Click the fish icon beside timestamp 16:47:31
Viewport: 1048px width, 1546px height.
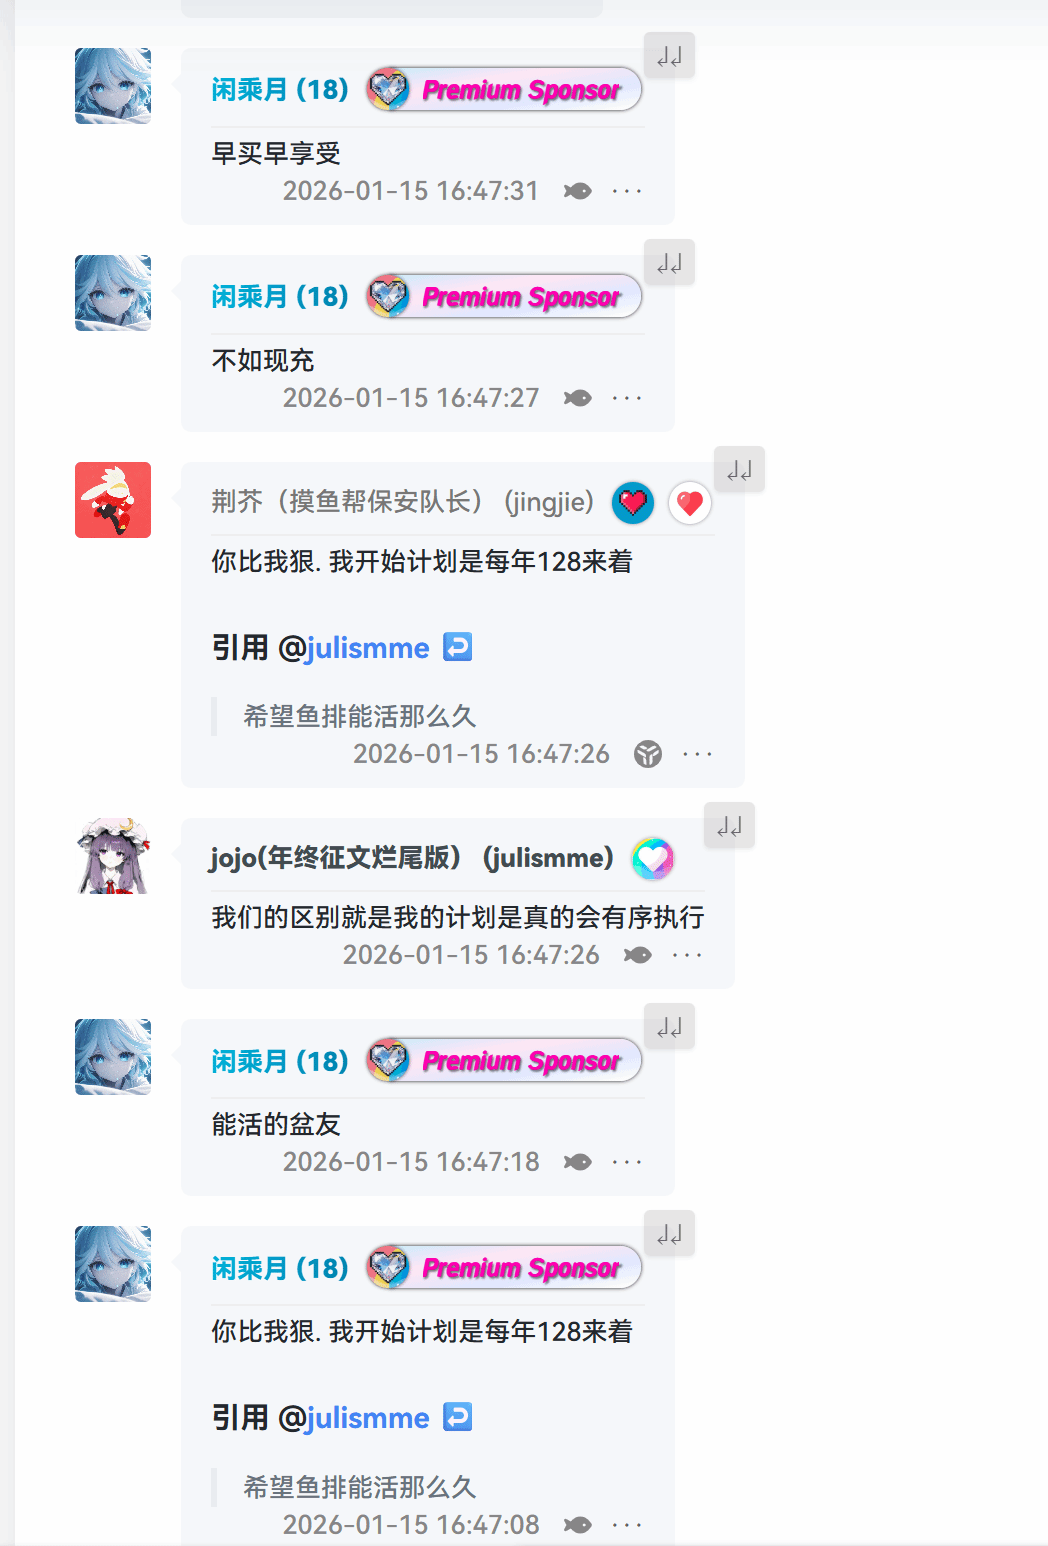click(x=577, y=191)
